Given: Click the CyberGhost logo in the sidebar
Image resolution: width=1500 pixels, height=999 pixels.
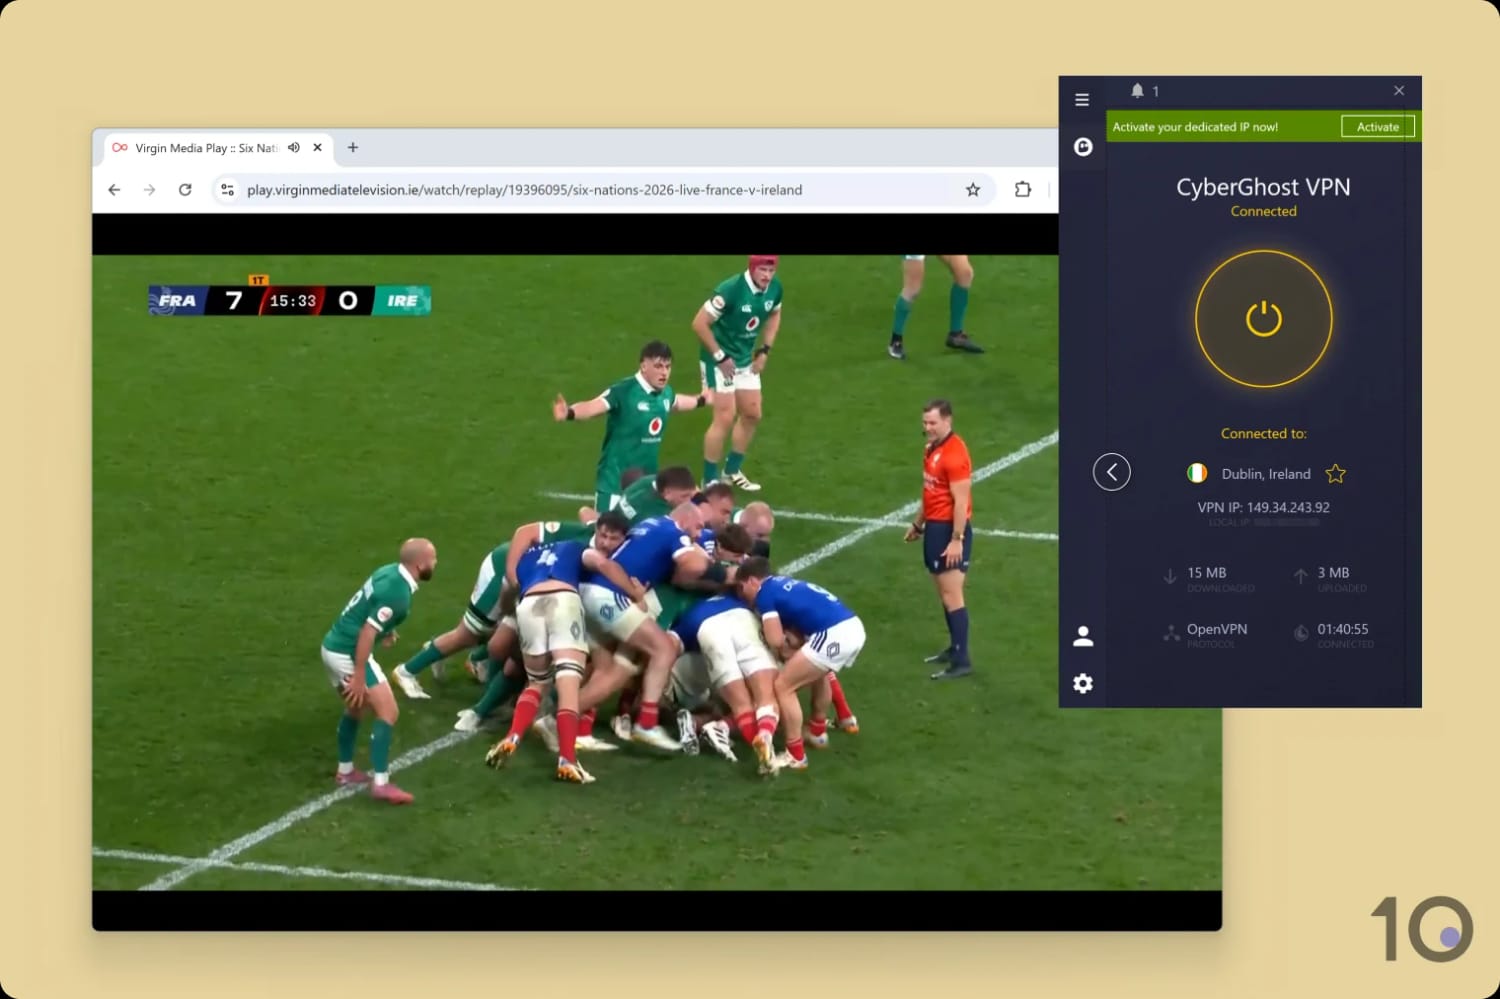Looking at the screenshot, I should pos(1082,146).
